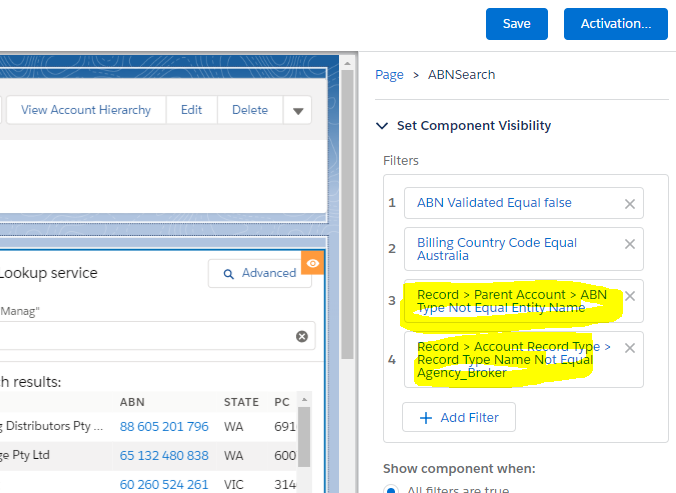Click the ABNSearch breadcrumb text
Screen dimensions: 676x493
pyautogui.click(x=461, y=75)
